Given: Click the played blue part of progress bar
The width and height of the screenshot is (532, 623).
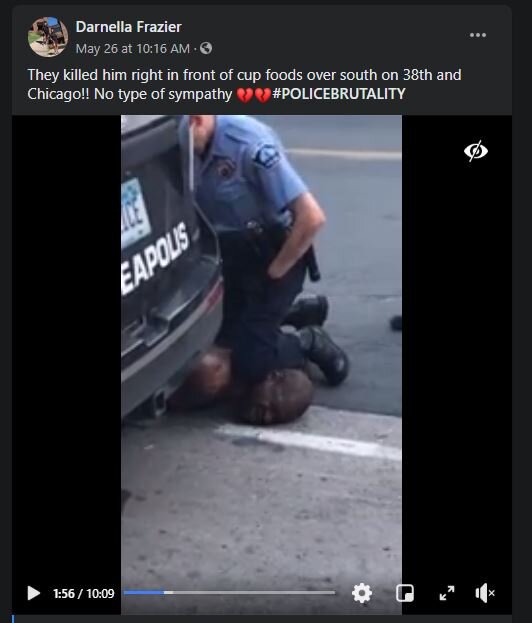Looking at the screenshot, I should [144, 592].
